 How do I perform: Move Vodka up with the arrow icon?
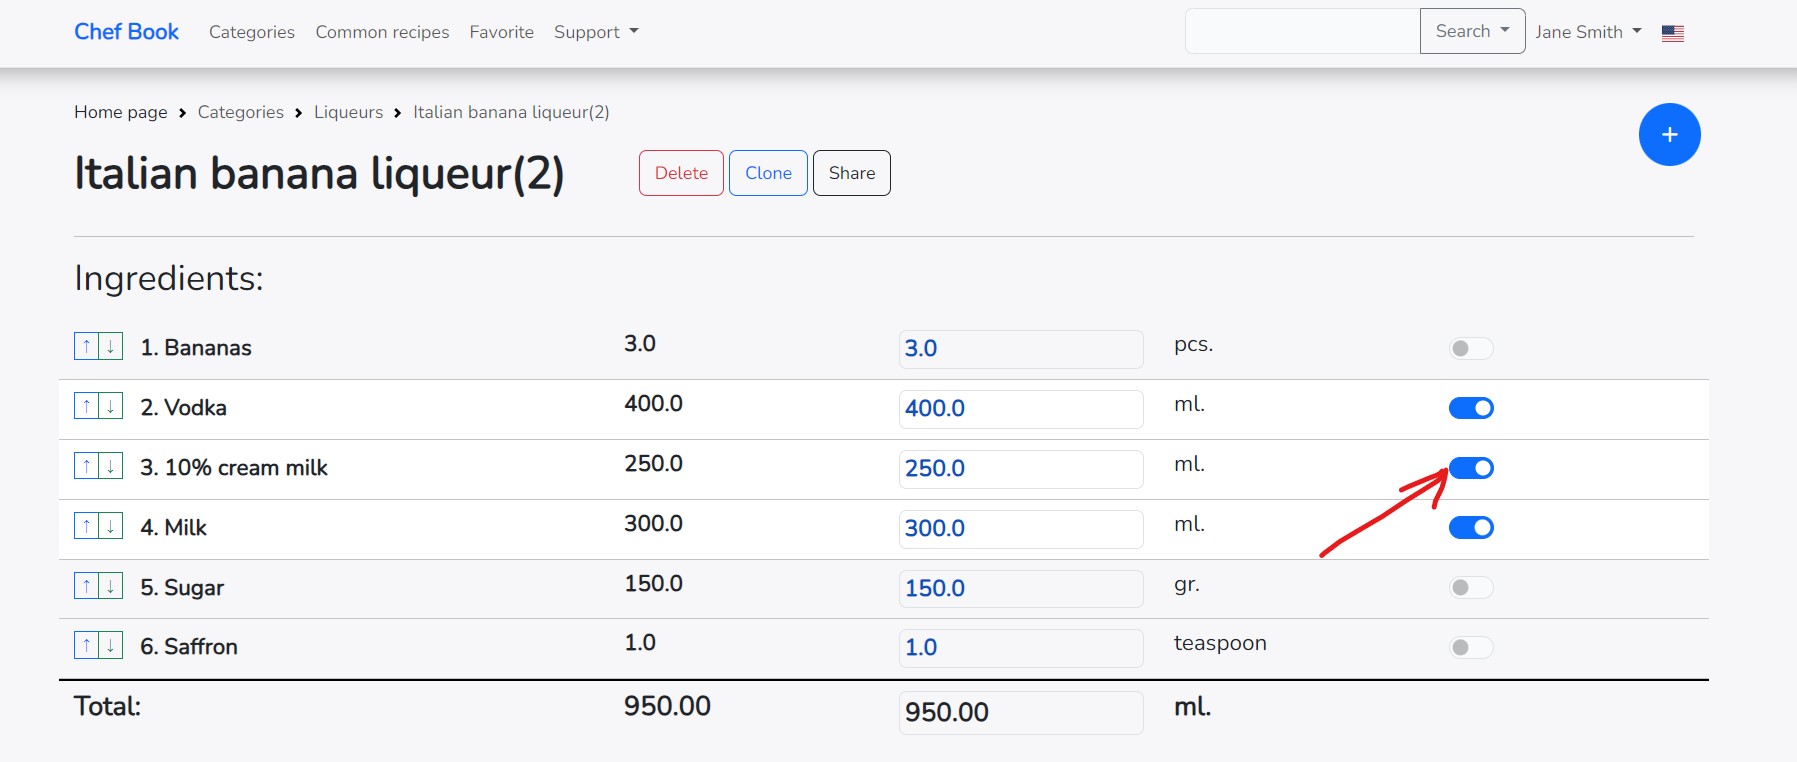click(87, 406)
